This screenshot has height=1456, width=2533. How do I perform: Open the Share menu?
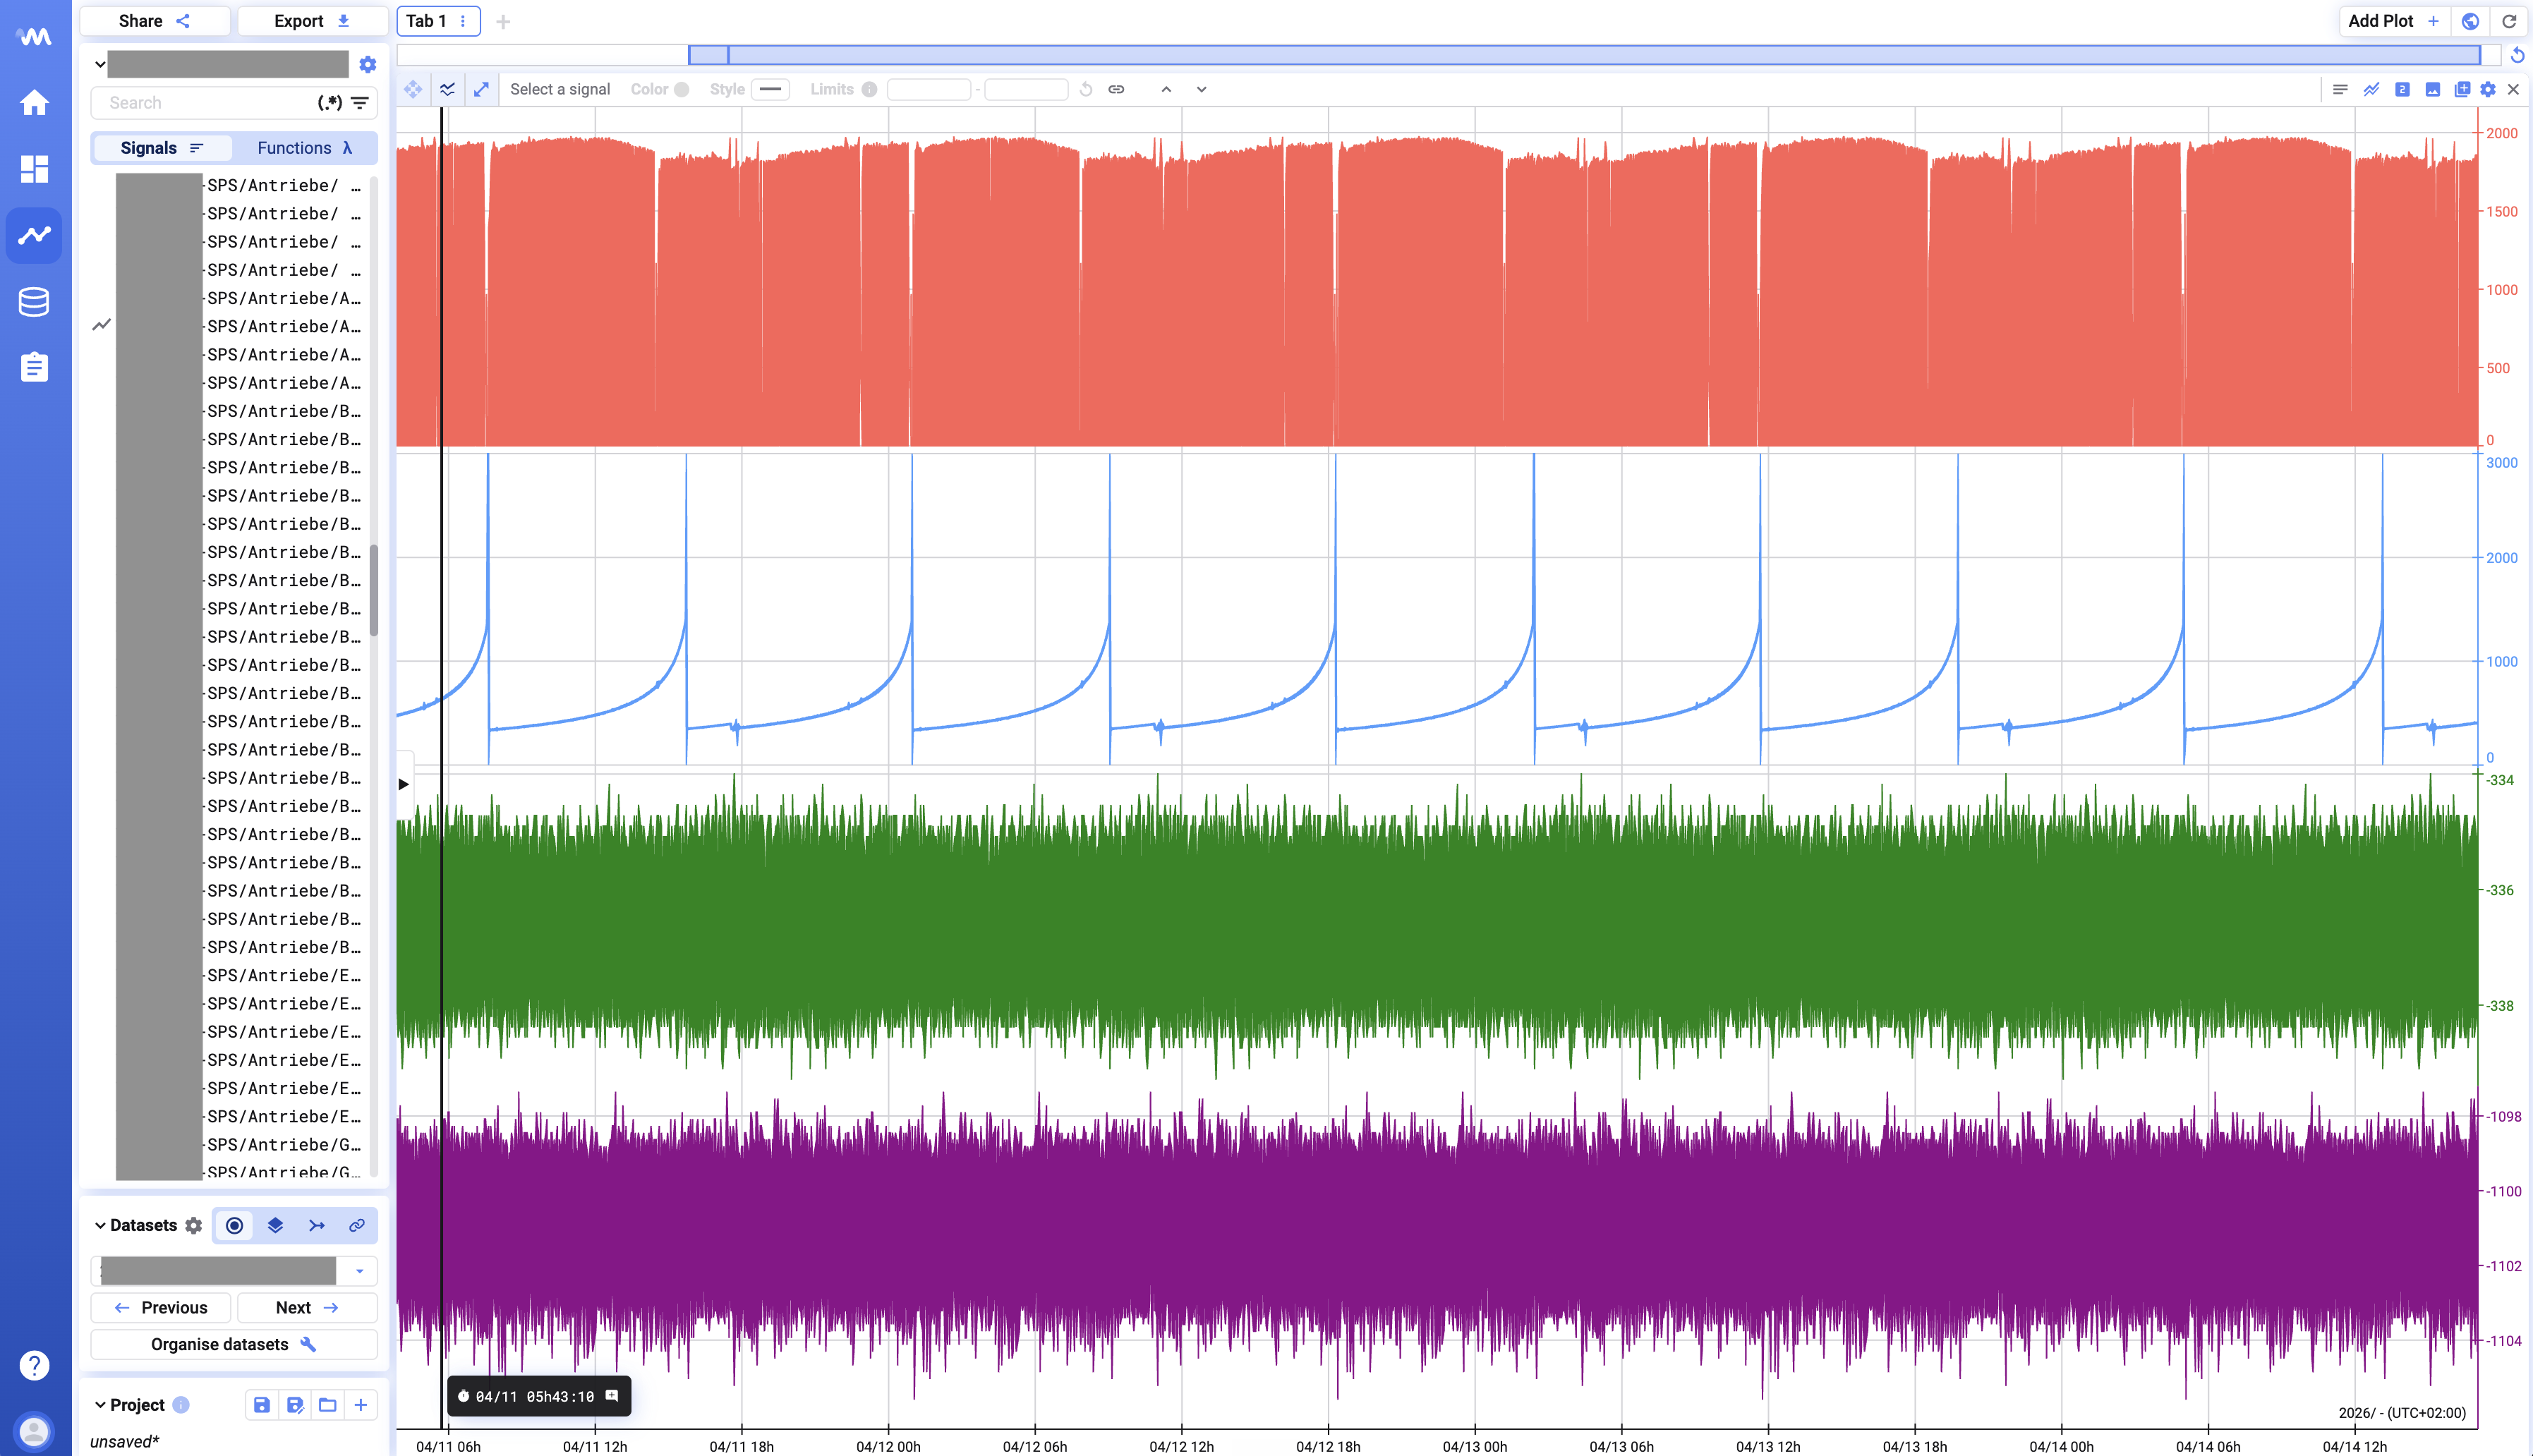click(154, 21)
